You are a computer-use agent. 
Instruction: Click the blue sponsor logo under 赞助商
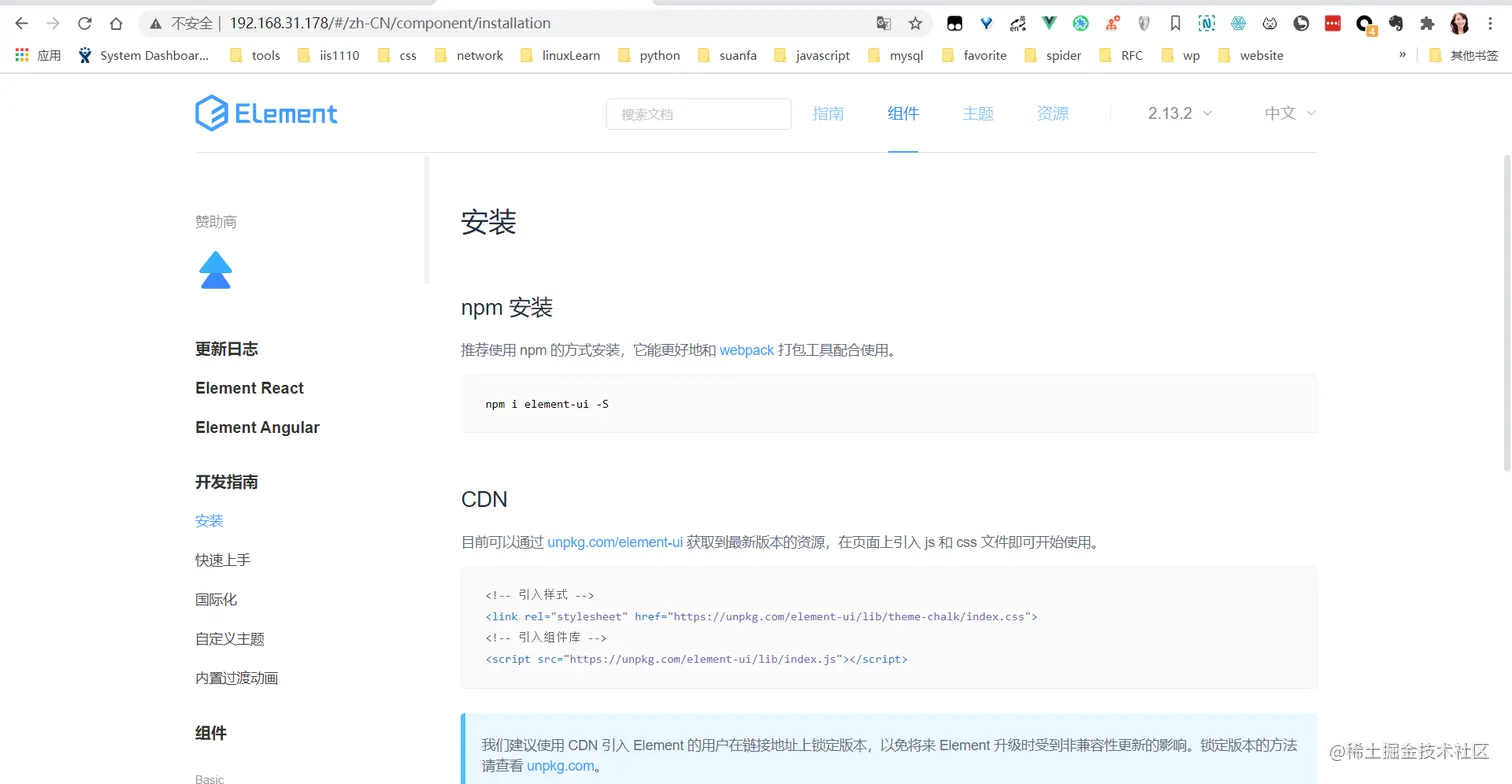tap(216, 270)
